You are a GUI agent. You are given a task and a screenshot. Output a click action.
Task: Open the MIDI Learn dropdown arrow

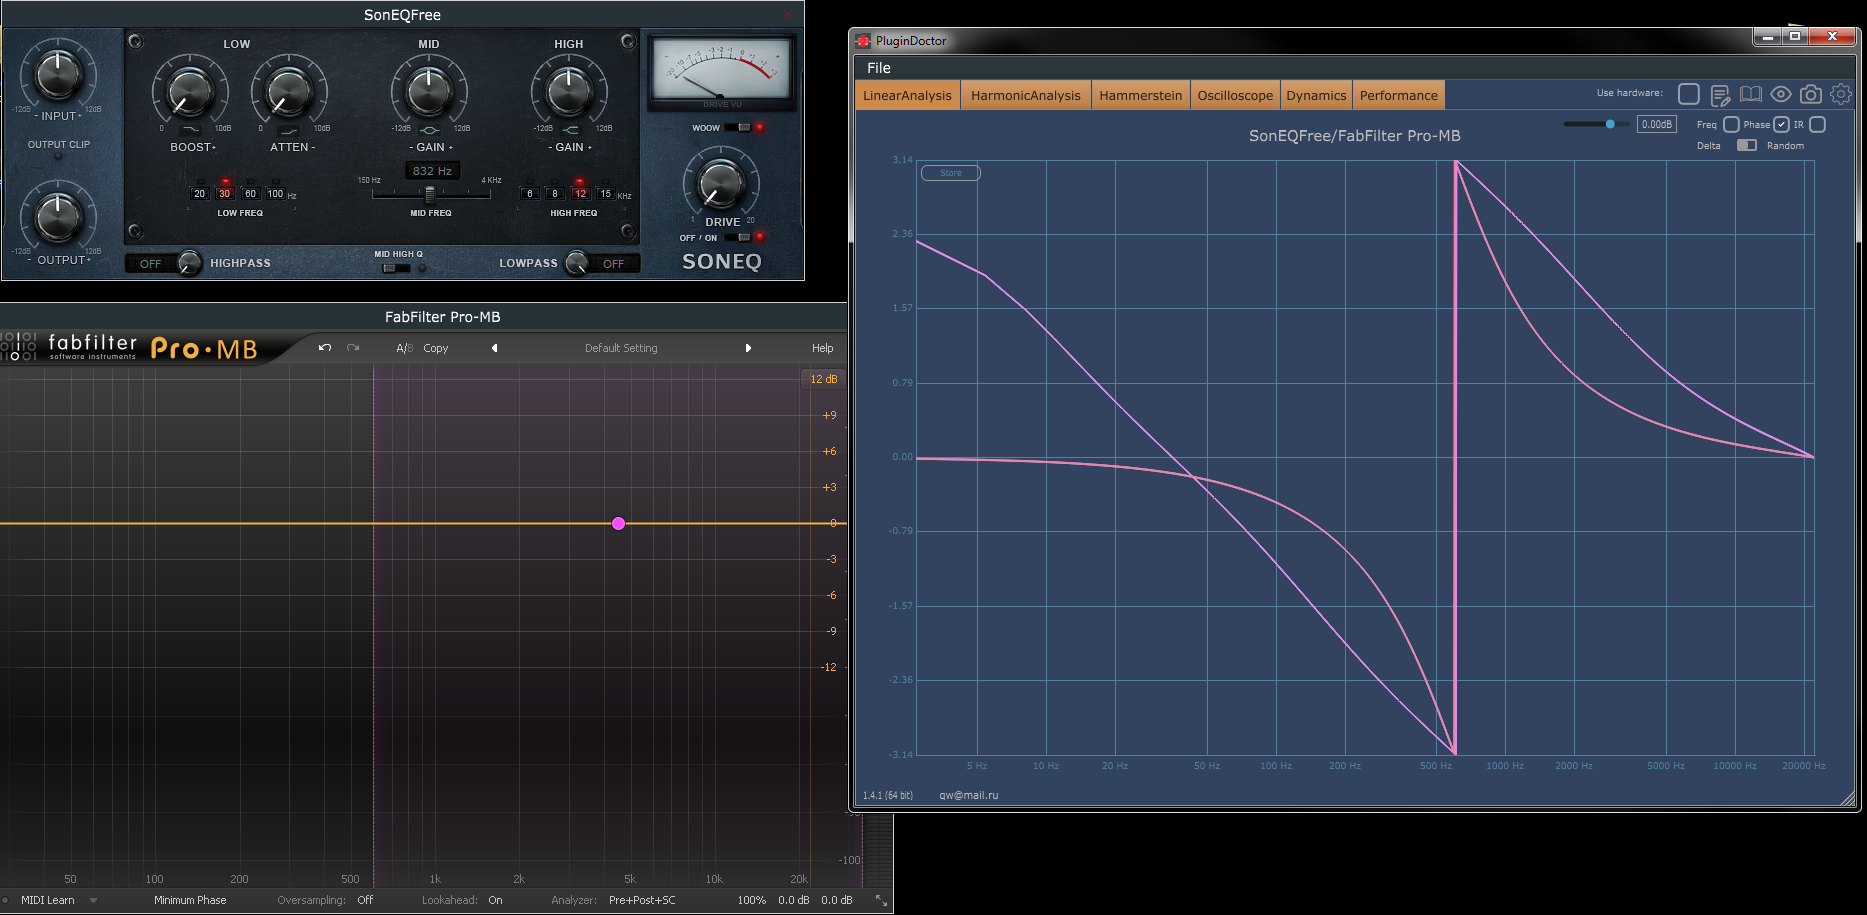coord(93,900)
